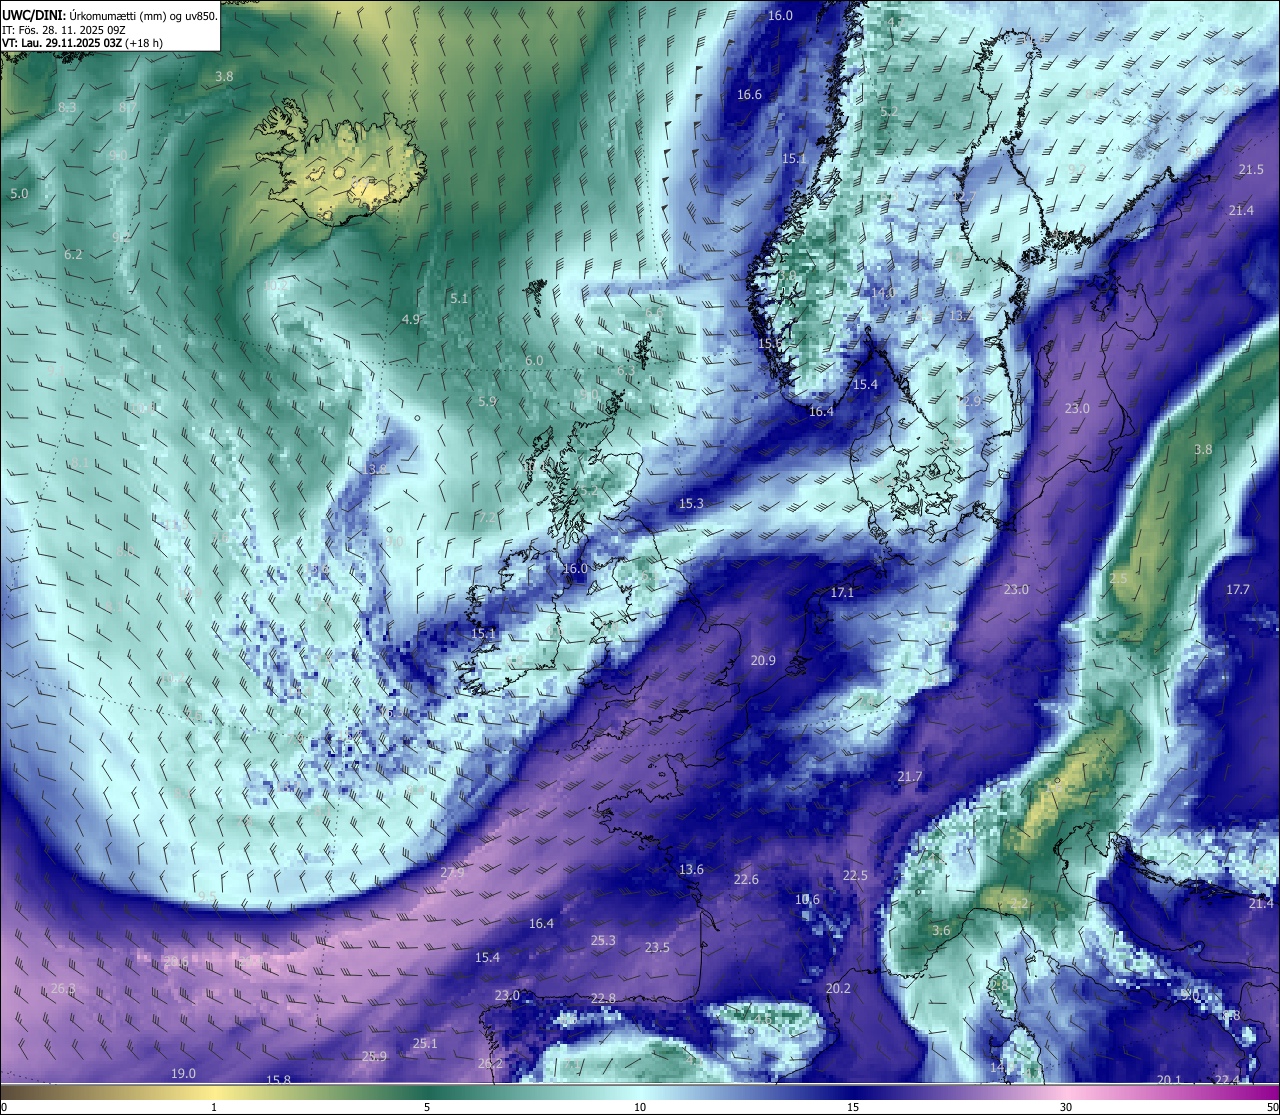The width and height of the screenshot is (1280, 1115).
Task: Click the 'VT: Lau. 29.11.2025 03Z (+18 h)' line
Action: coord(82,43)
